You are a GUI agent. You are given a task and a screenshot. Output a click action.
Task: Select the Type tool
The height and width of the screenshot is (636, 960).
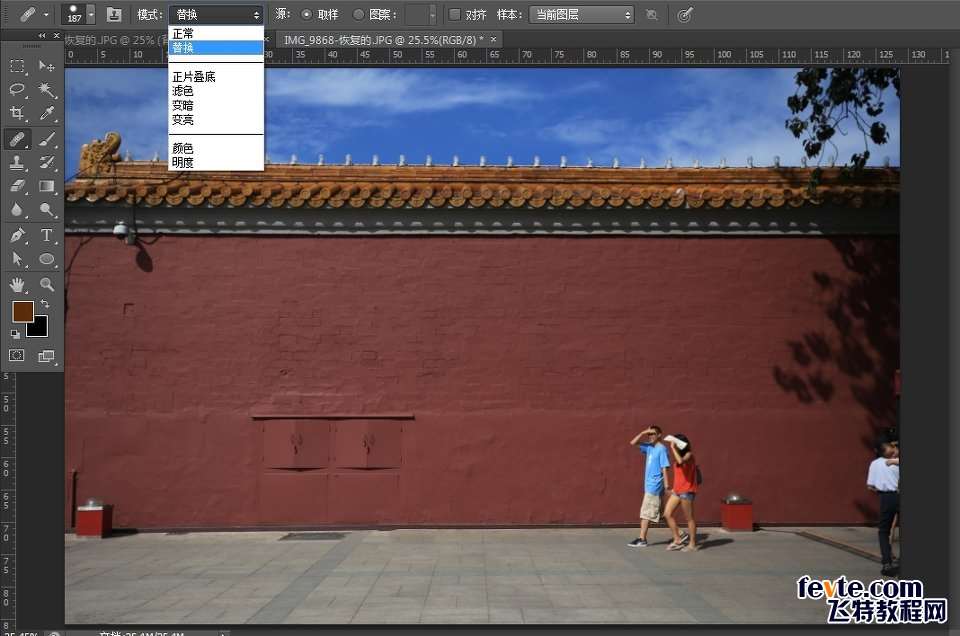[47, 235]
